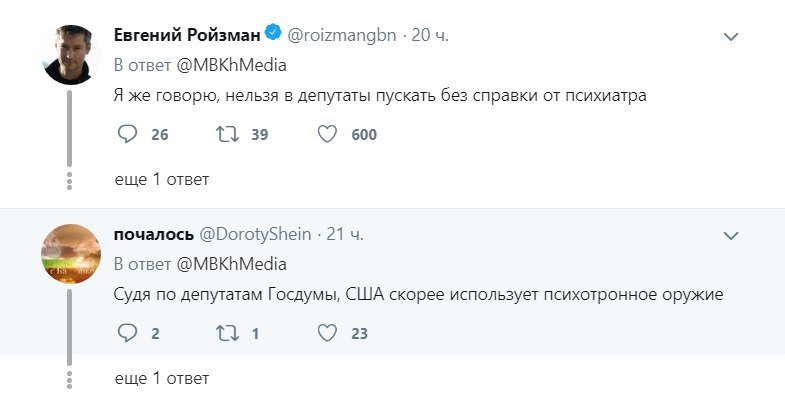Open the @DorotyShein handle
Image resolution: width=785 pixels, height=406 pixels.
(x=259, y=236)
